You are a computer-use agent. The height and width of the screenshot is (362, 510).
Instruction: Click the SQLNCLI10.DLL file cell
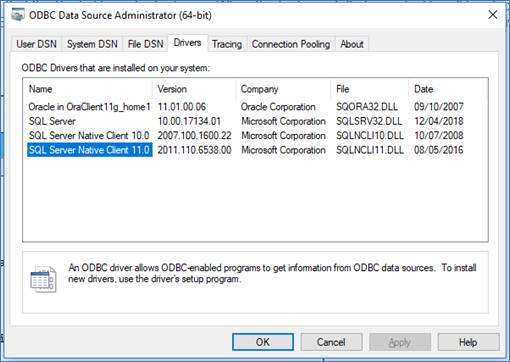click(x=370, y=135)
